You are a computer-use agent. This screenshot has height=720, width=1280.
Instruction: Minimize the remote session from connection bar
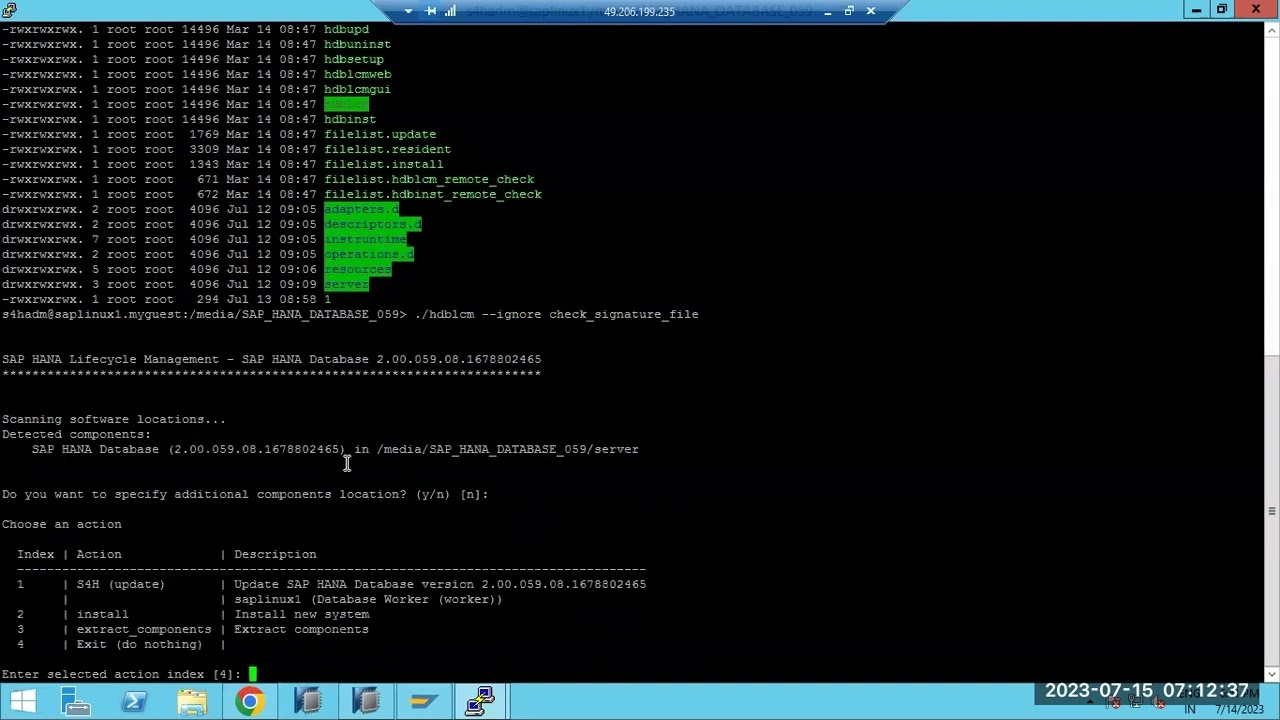[x=828, y=11]
